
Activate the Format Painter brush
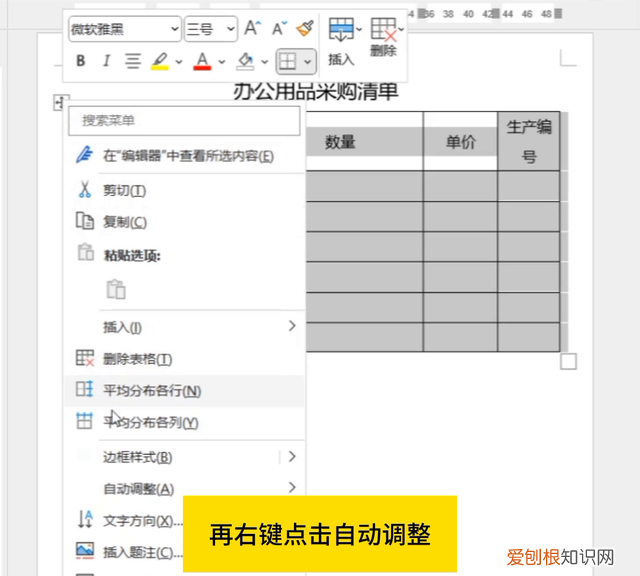[x=305, y=28]
